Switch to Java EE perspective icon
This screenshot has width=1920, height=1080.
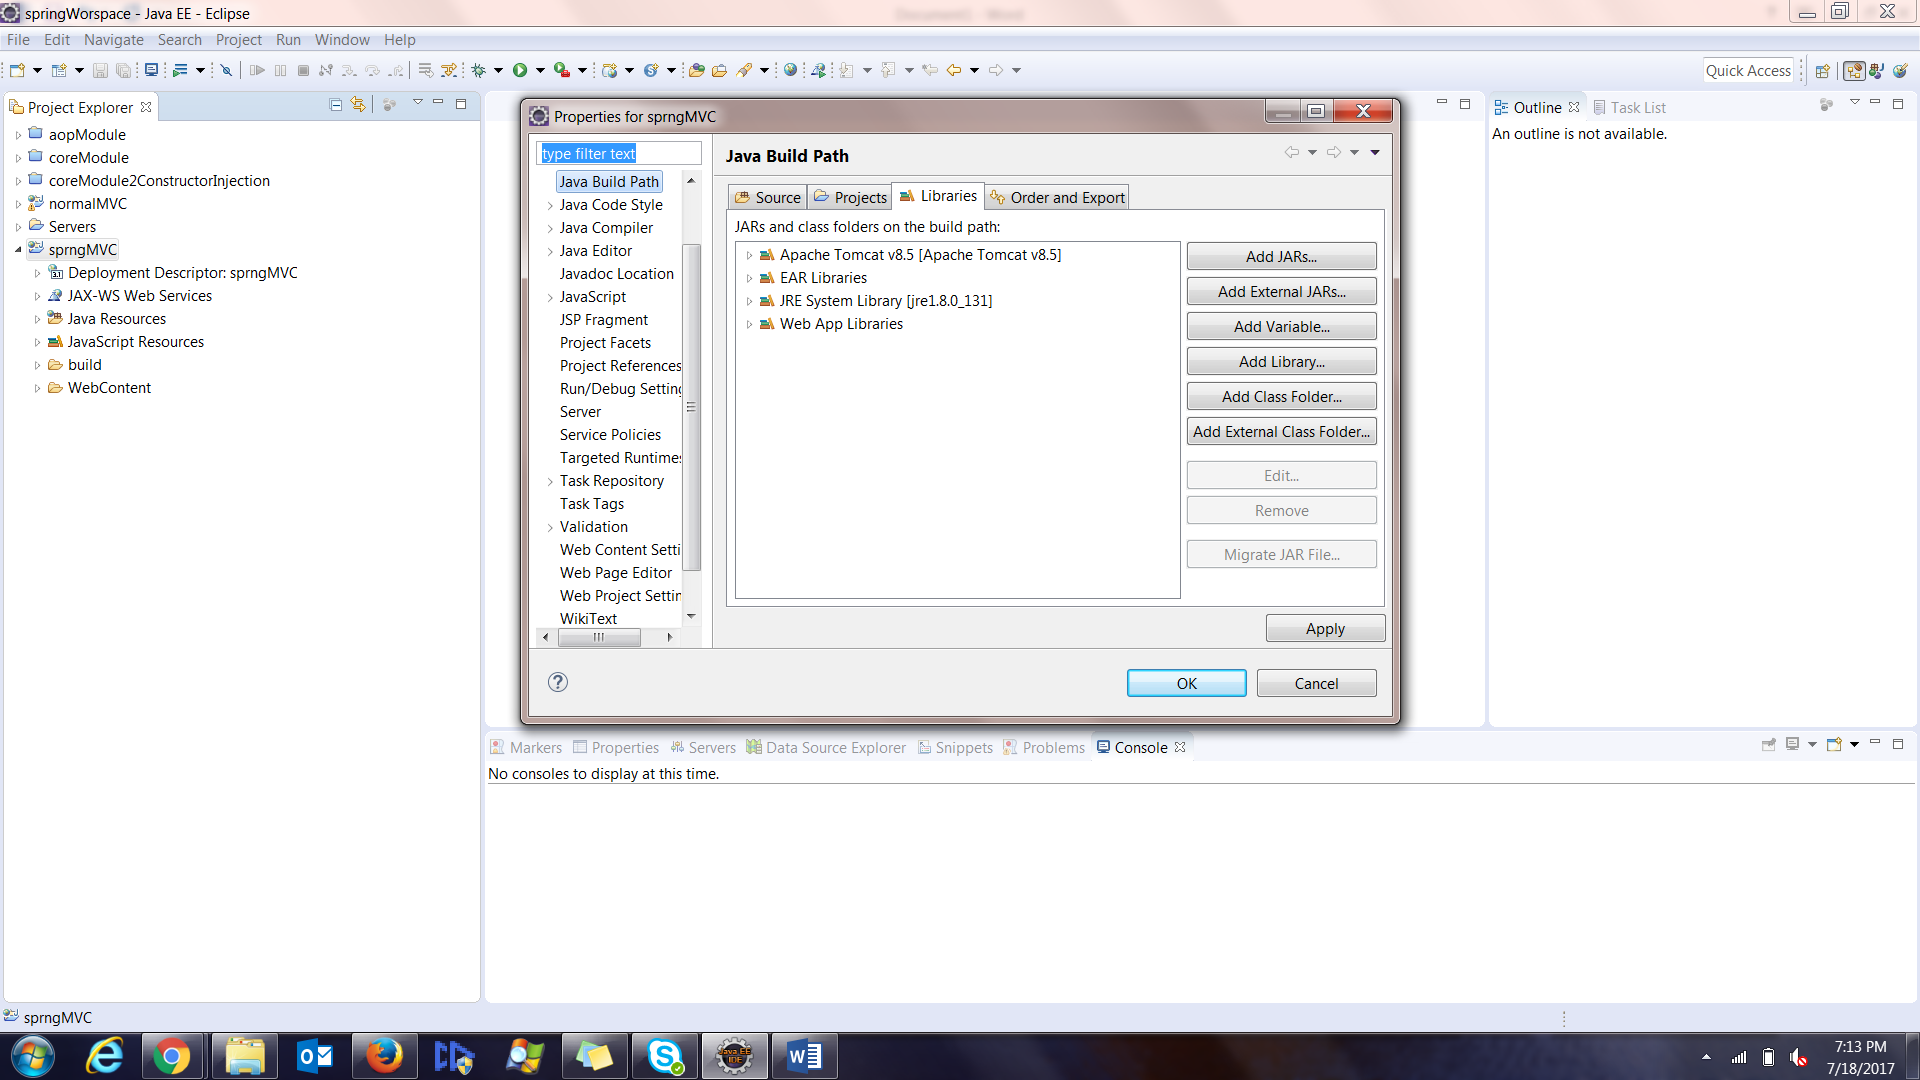1854,71
